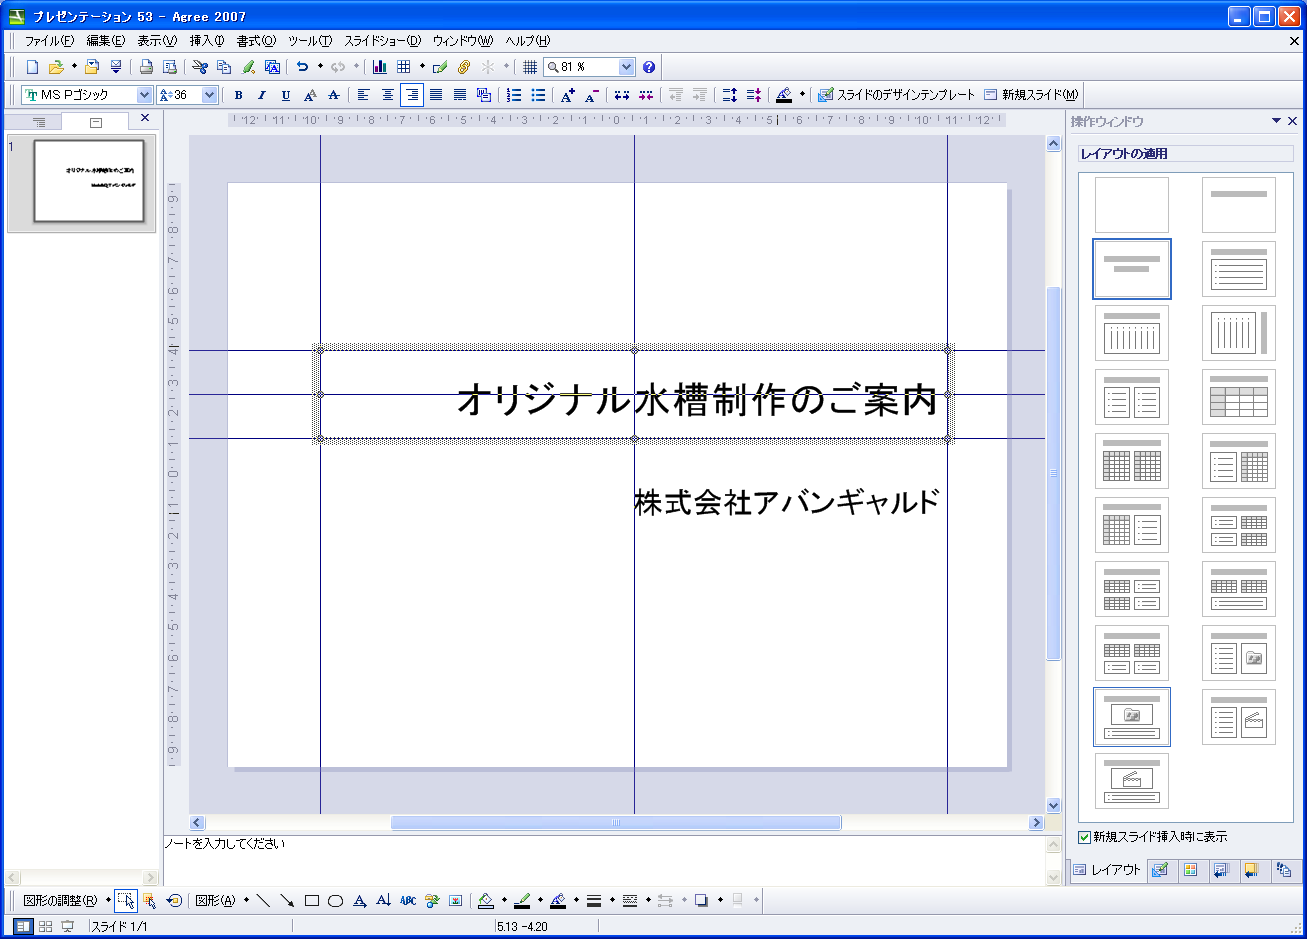
Task: Click the line color pen swatch
Action: tap(522, 900)
